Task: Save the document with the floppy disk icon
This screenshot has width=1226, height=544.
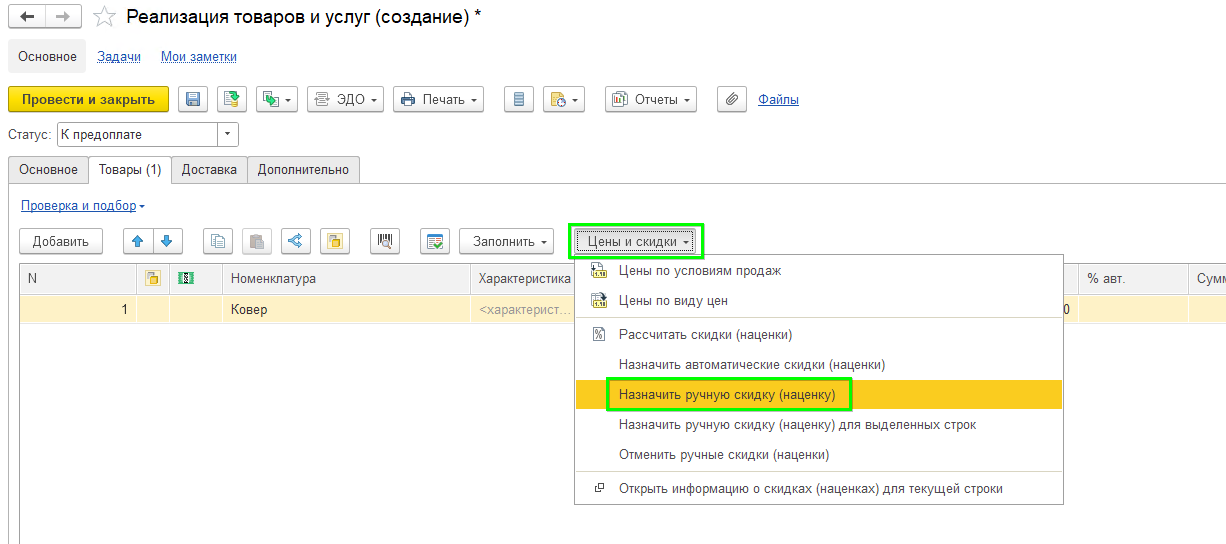Action: [193, 99]
